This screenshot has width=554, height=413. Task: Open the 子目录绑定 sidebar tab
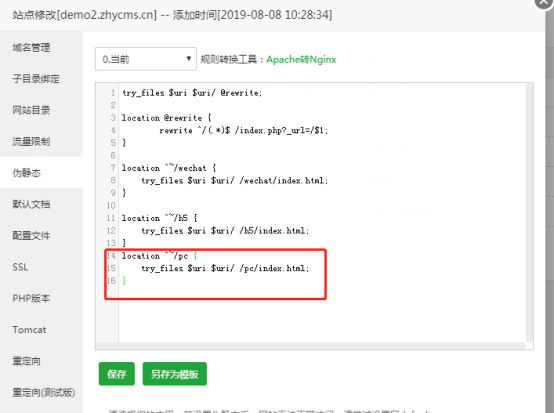pos(36,78)
